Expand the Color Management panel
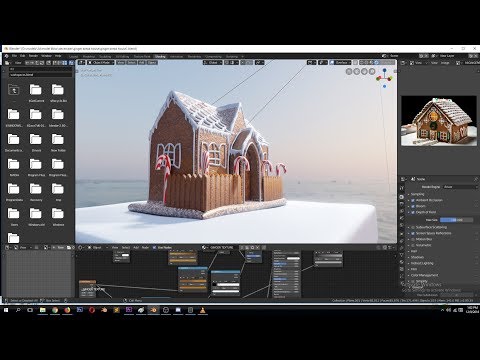This screenshot has width=480, height=360. [x=424, y=275]
